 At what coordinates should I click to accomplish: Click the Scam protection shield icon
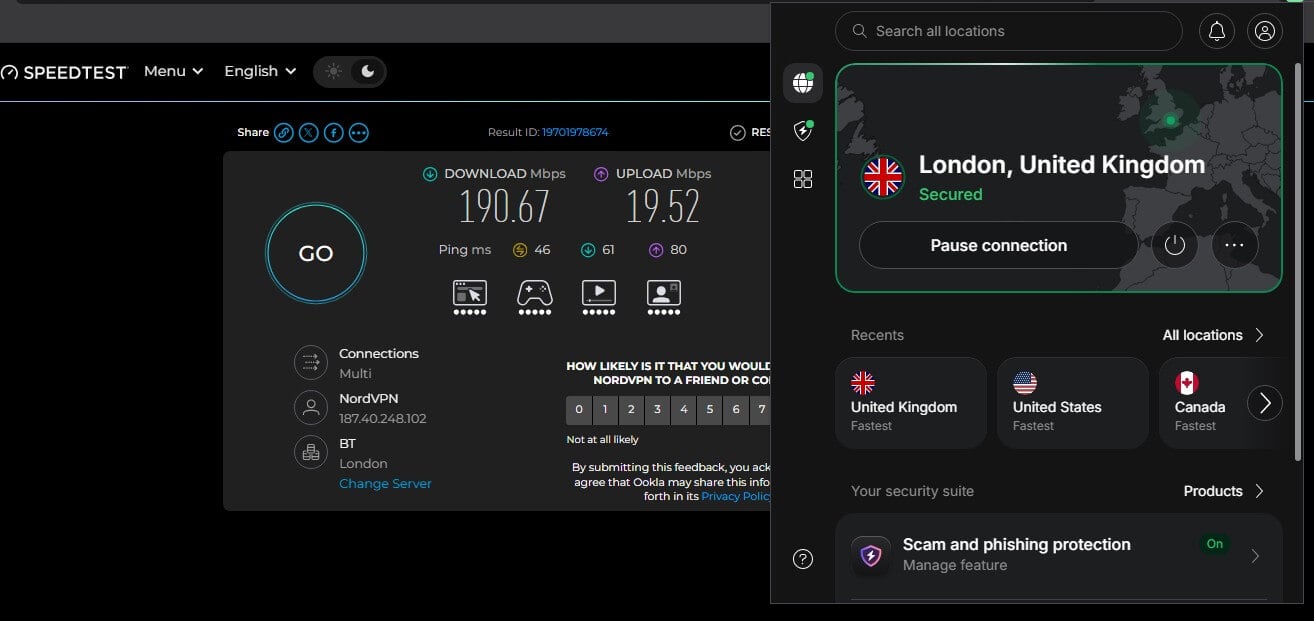pos(871,555)
